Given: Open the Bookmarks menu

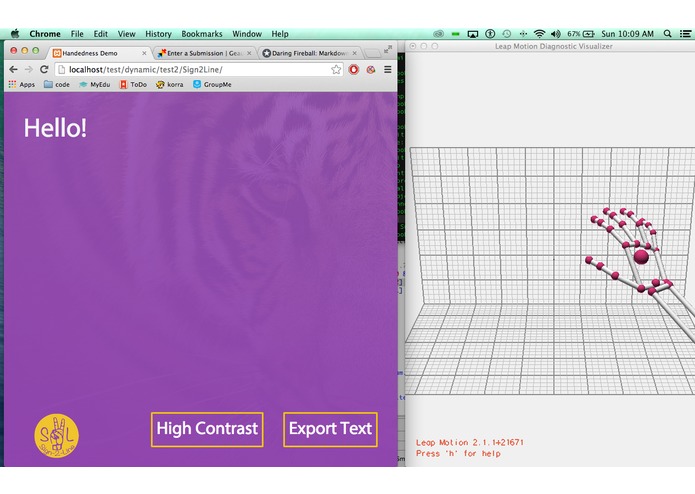Looking at the screenshot, I should 202,34.
